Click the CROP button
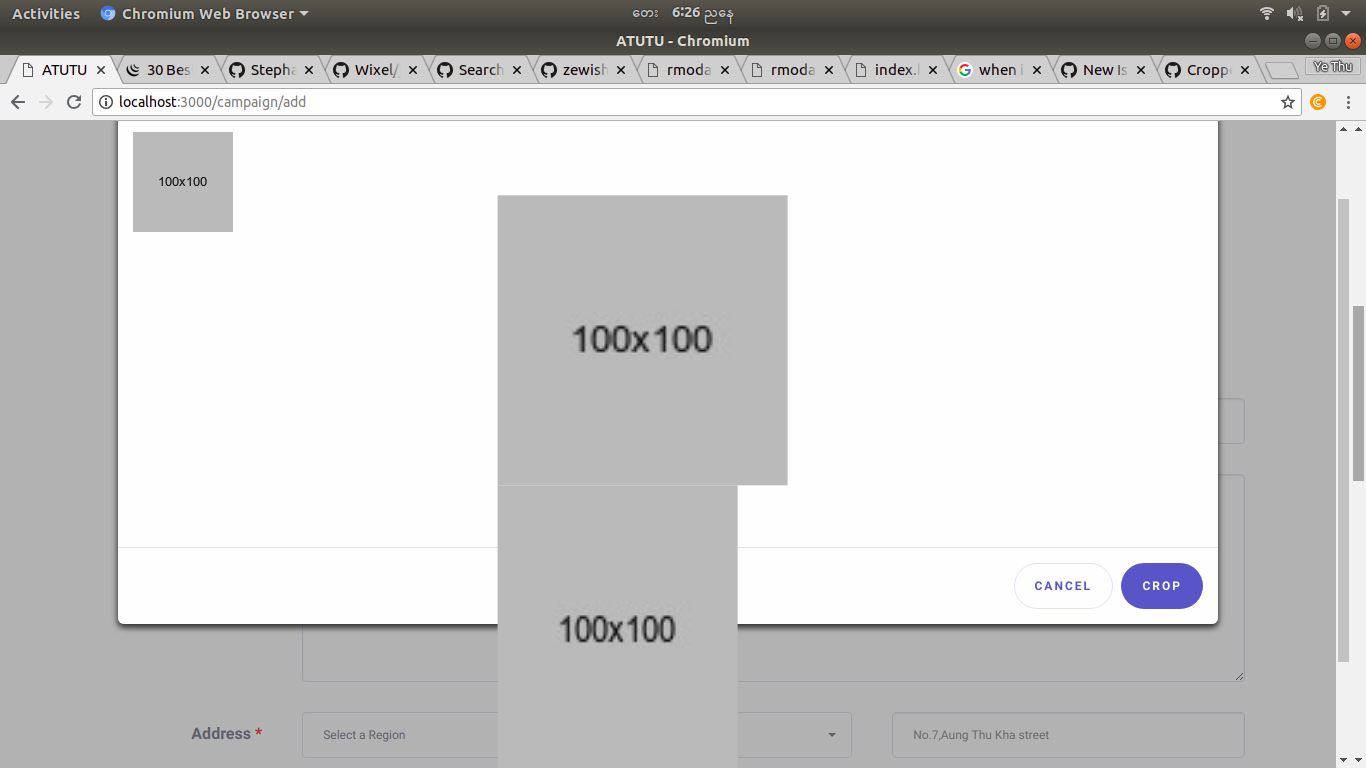 coord(1161,586)
